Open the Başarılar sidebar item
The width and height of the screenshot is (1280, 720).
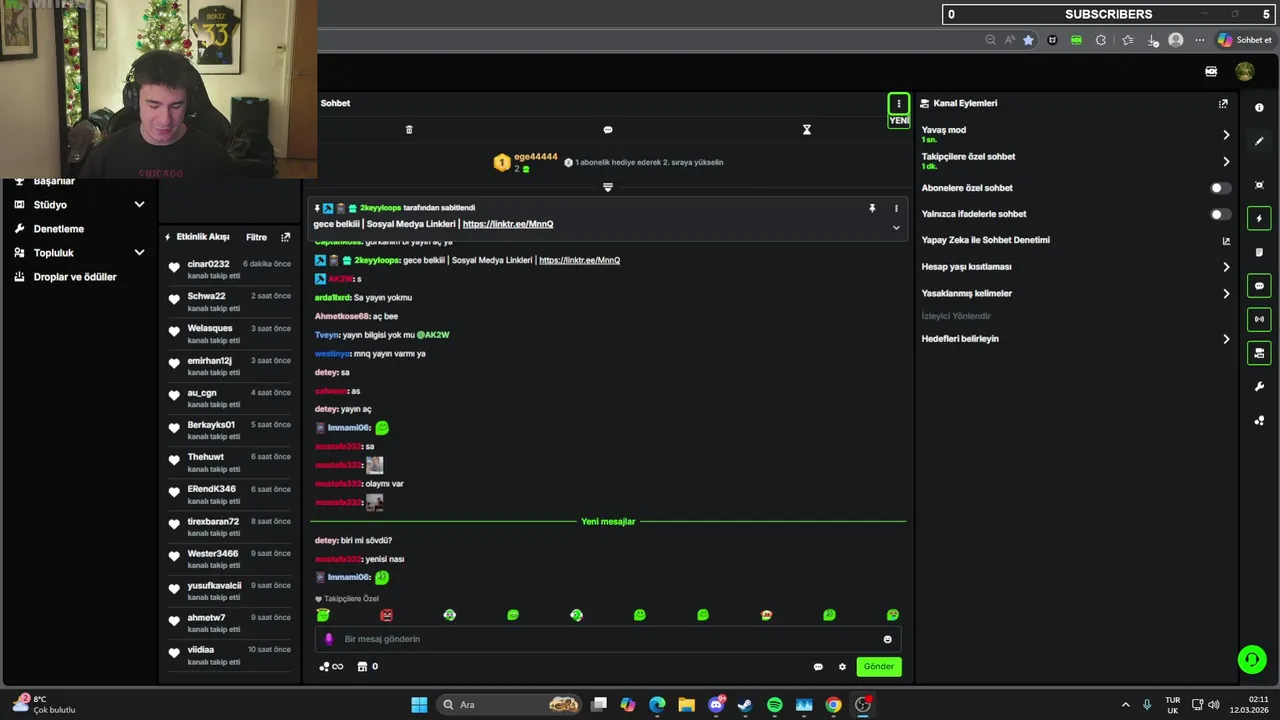coord(54,182)
